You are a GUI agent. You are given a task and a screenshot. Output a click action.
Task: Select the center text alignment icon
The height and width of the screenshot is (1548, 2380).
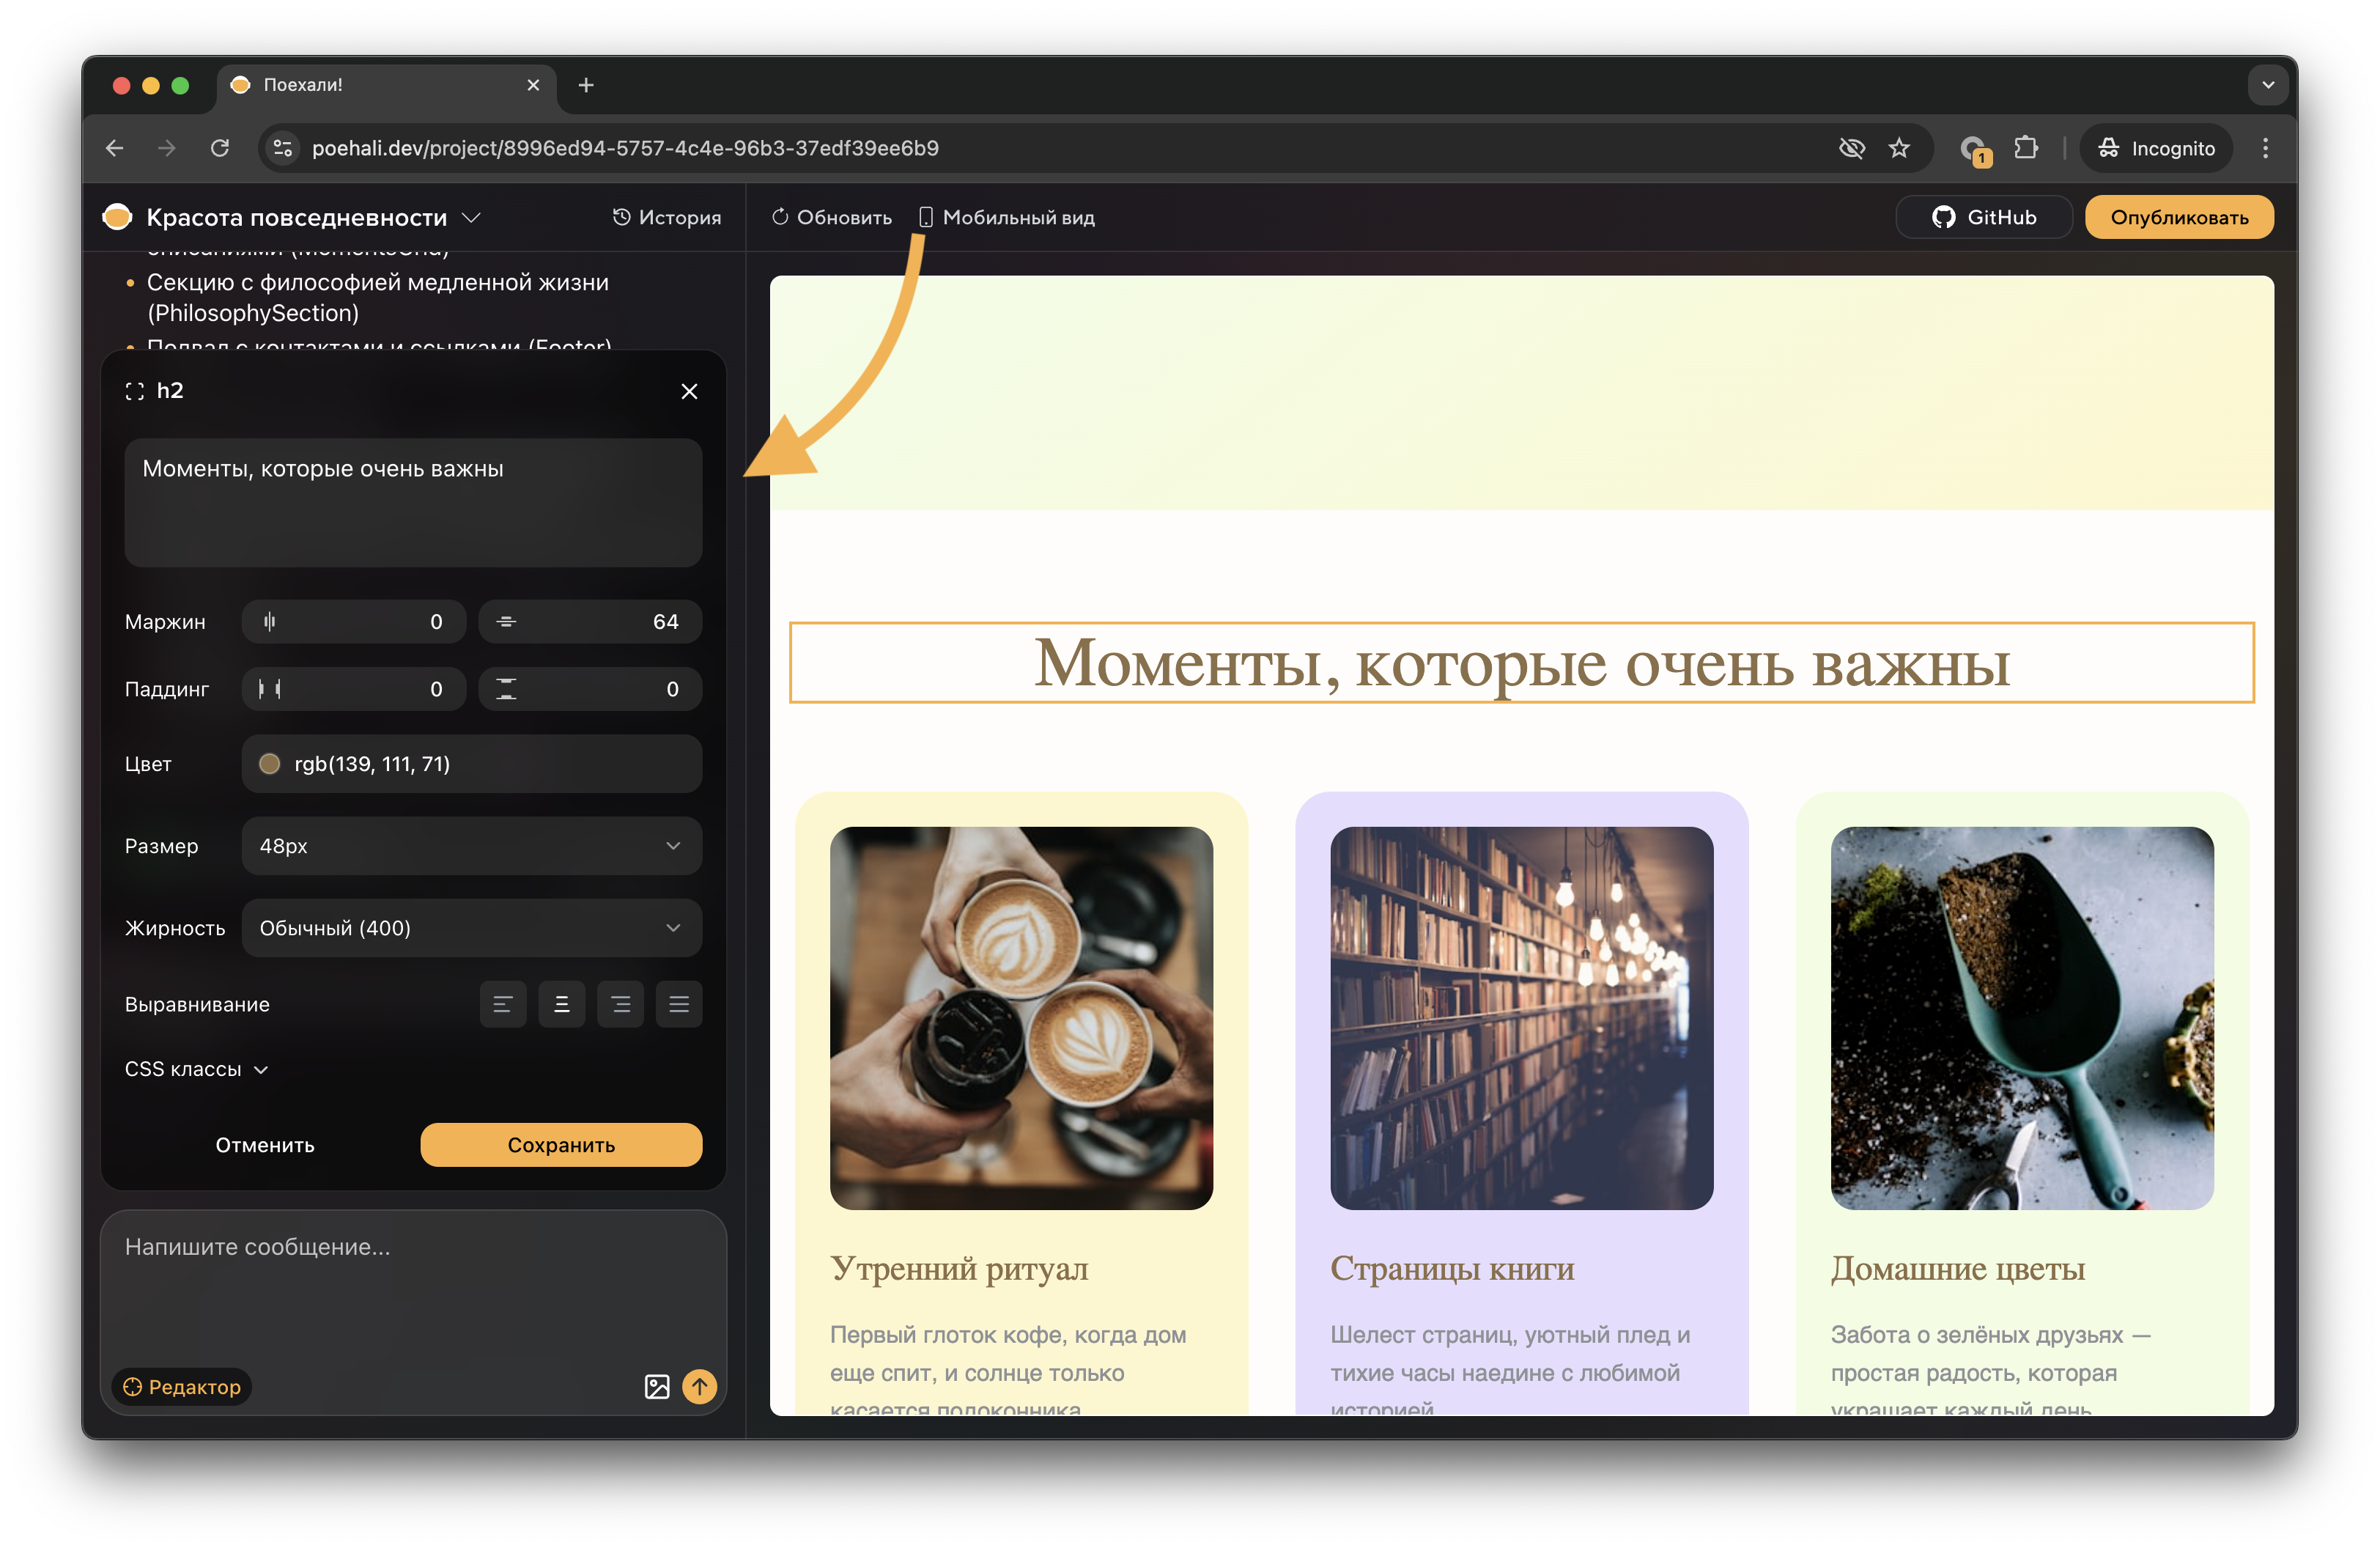561,1004
